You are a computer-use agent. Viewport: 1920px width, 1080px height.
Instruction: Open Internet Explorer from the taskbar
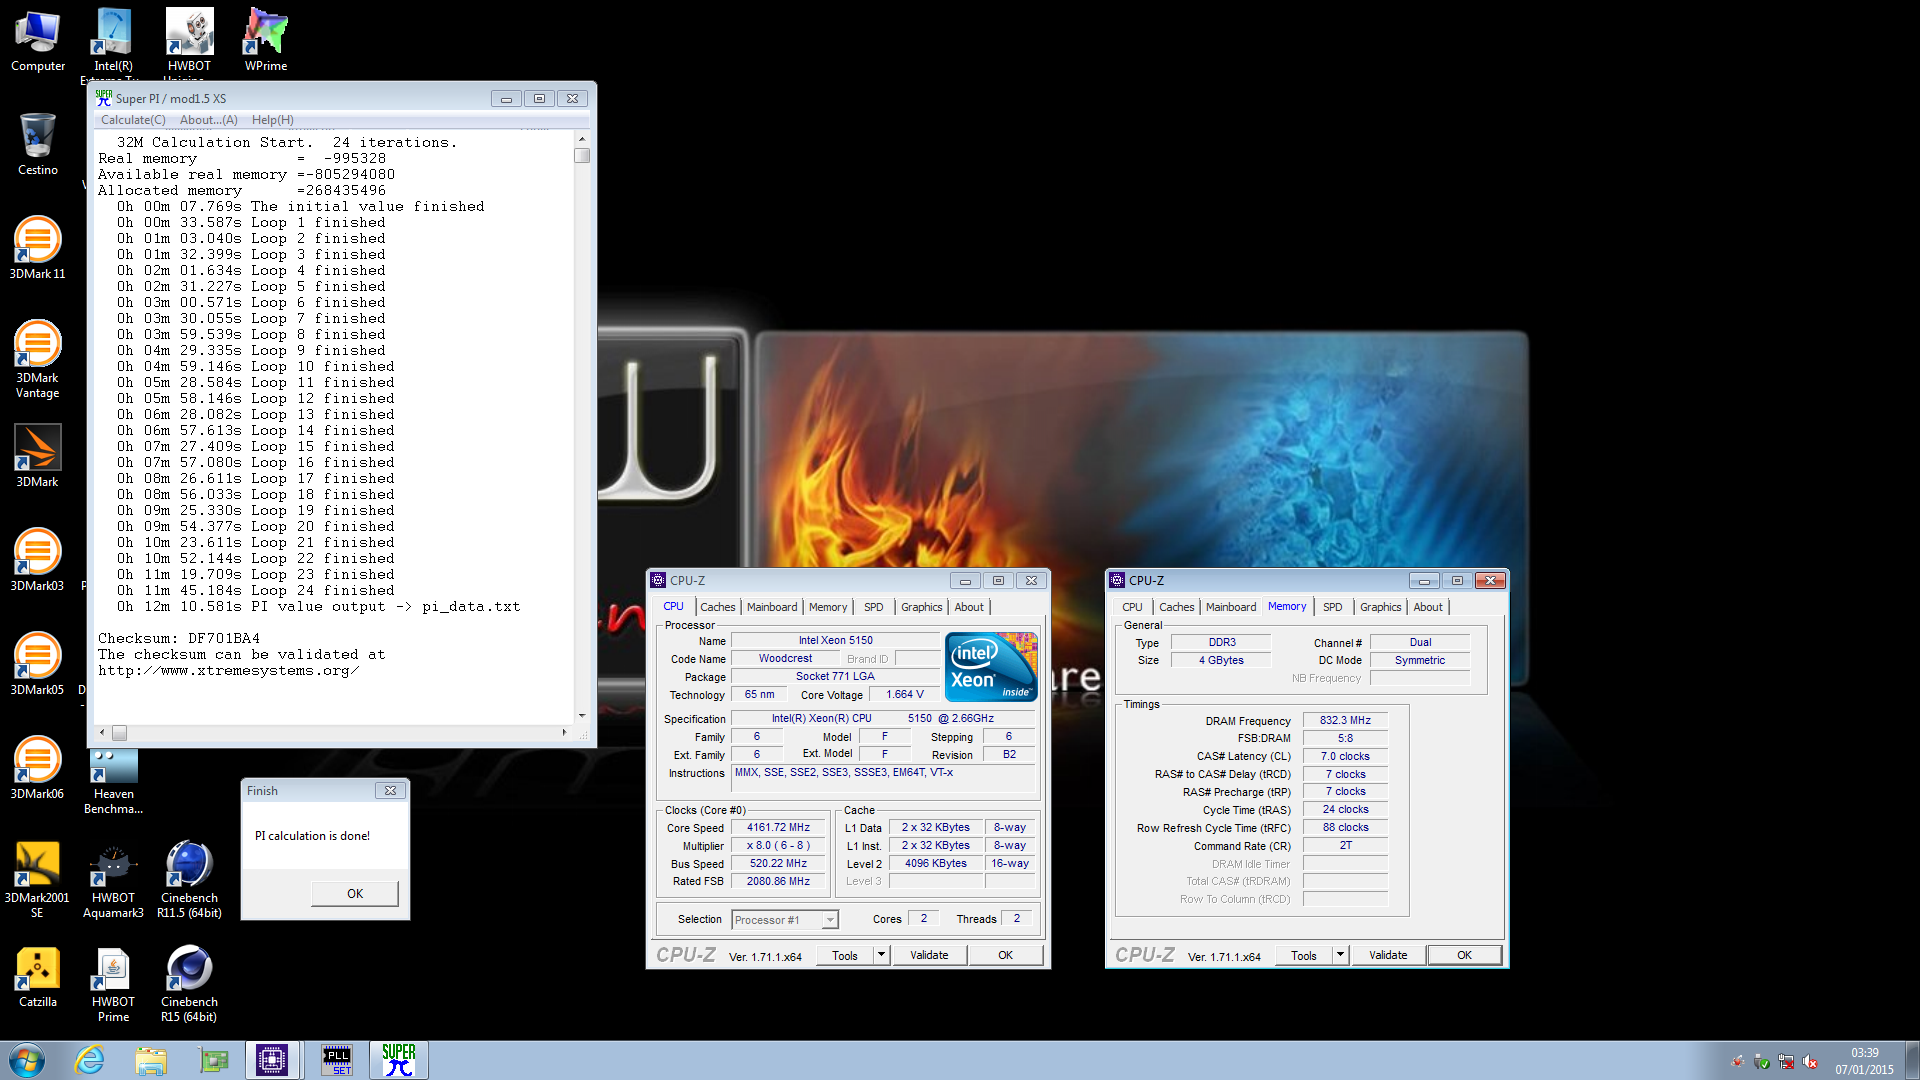click(90, 1060)
